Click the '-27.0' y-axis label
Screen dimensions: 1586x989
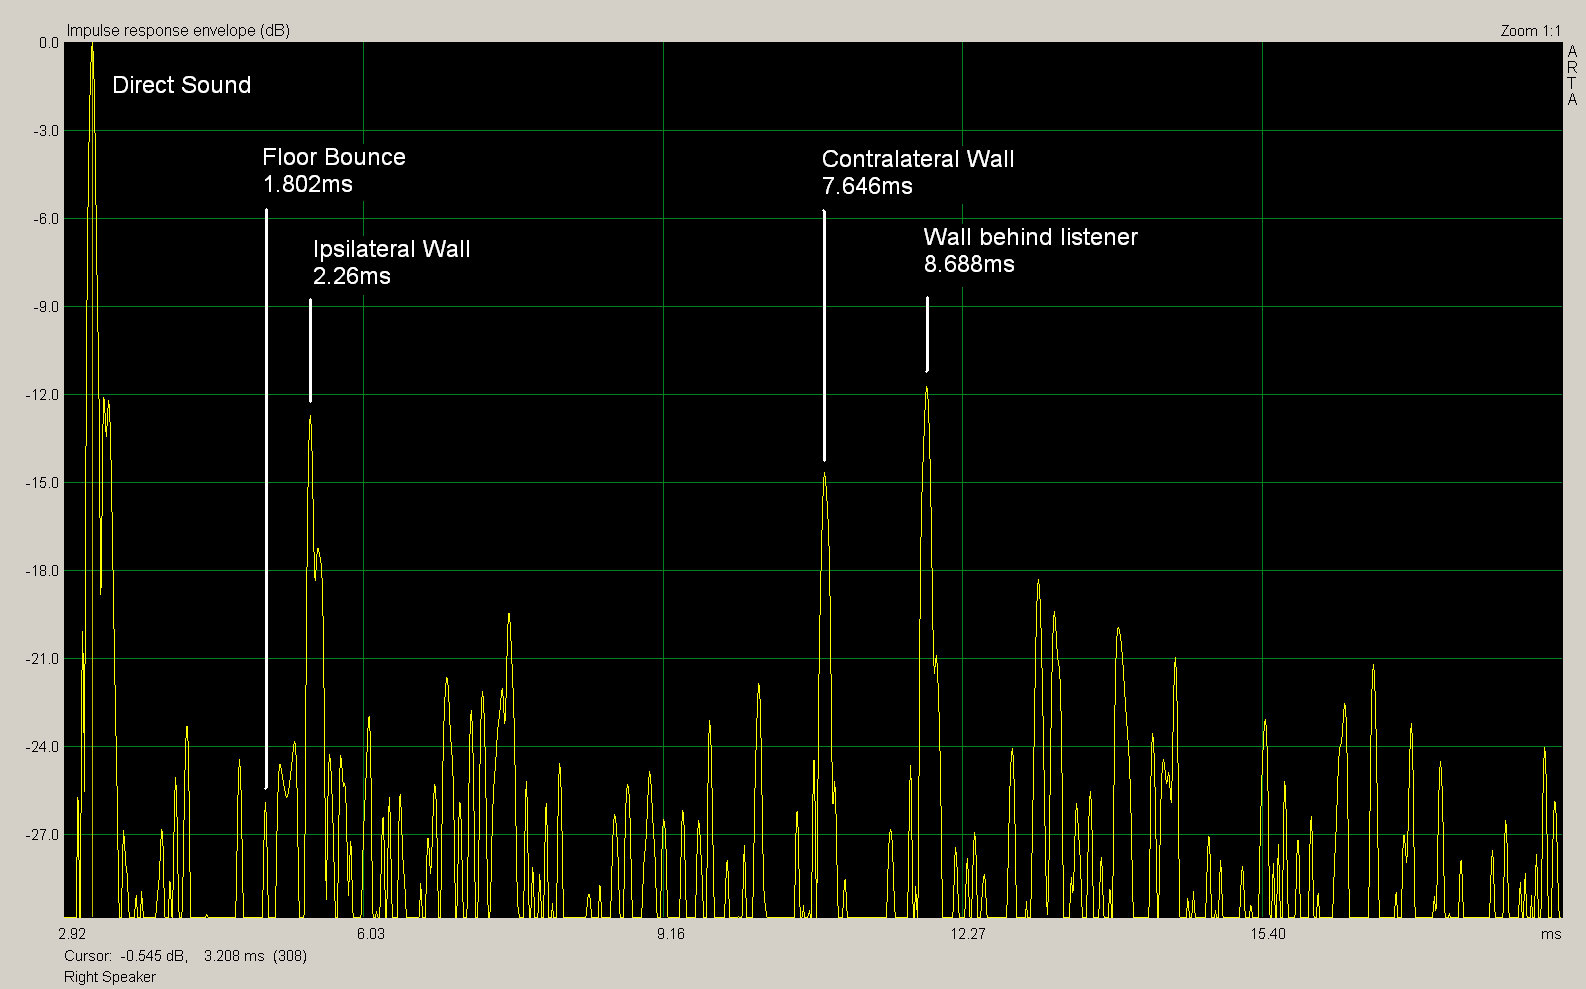coord(44,835)
